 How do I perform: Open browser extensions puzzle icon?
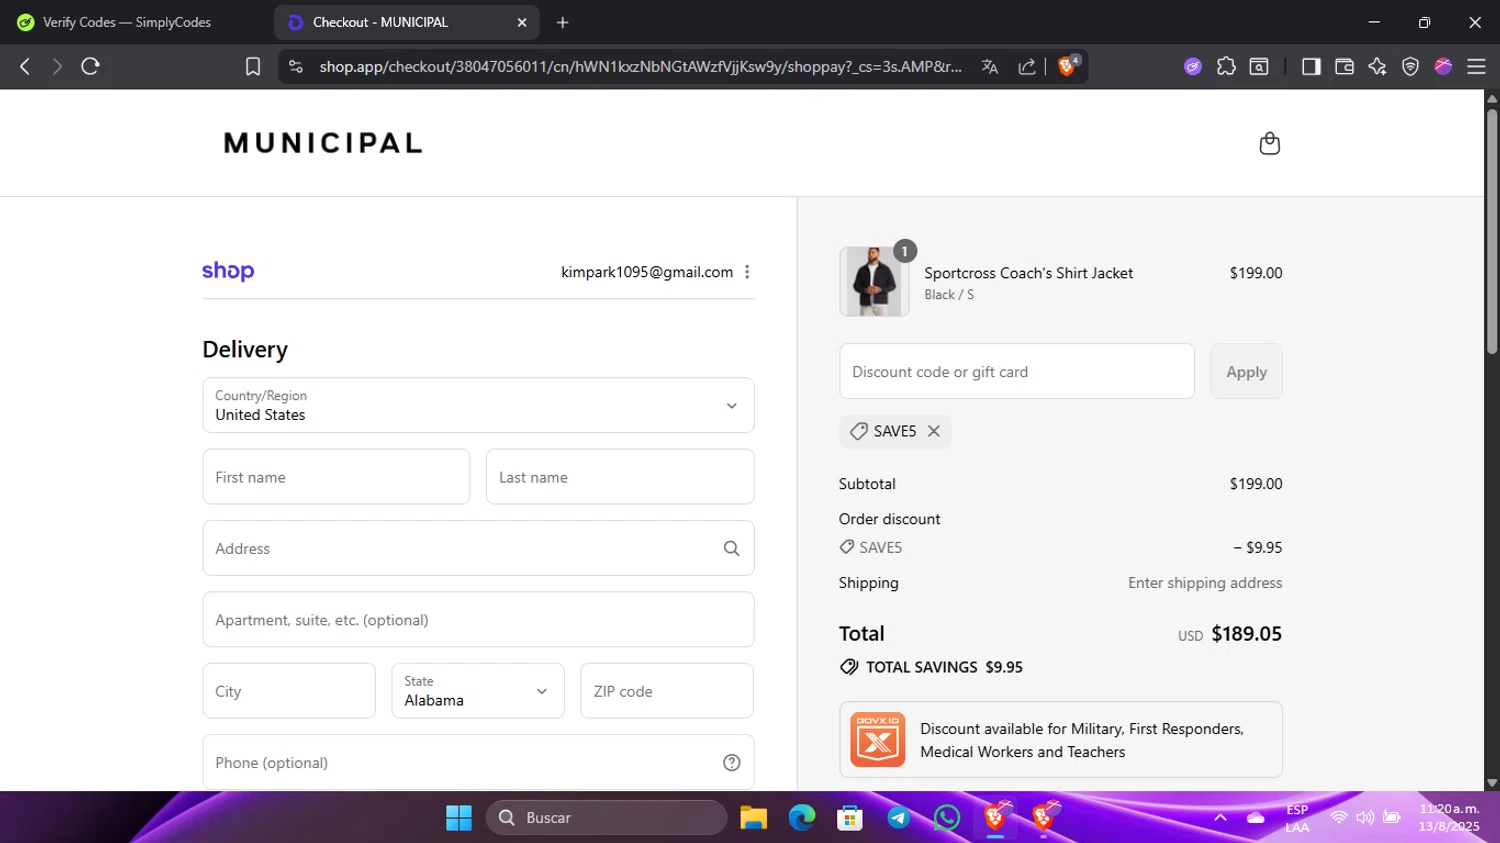pos(1226,66)
